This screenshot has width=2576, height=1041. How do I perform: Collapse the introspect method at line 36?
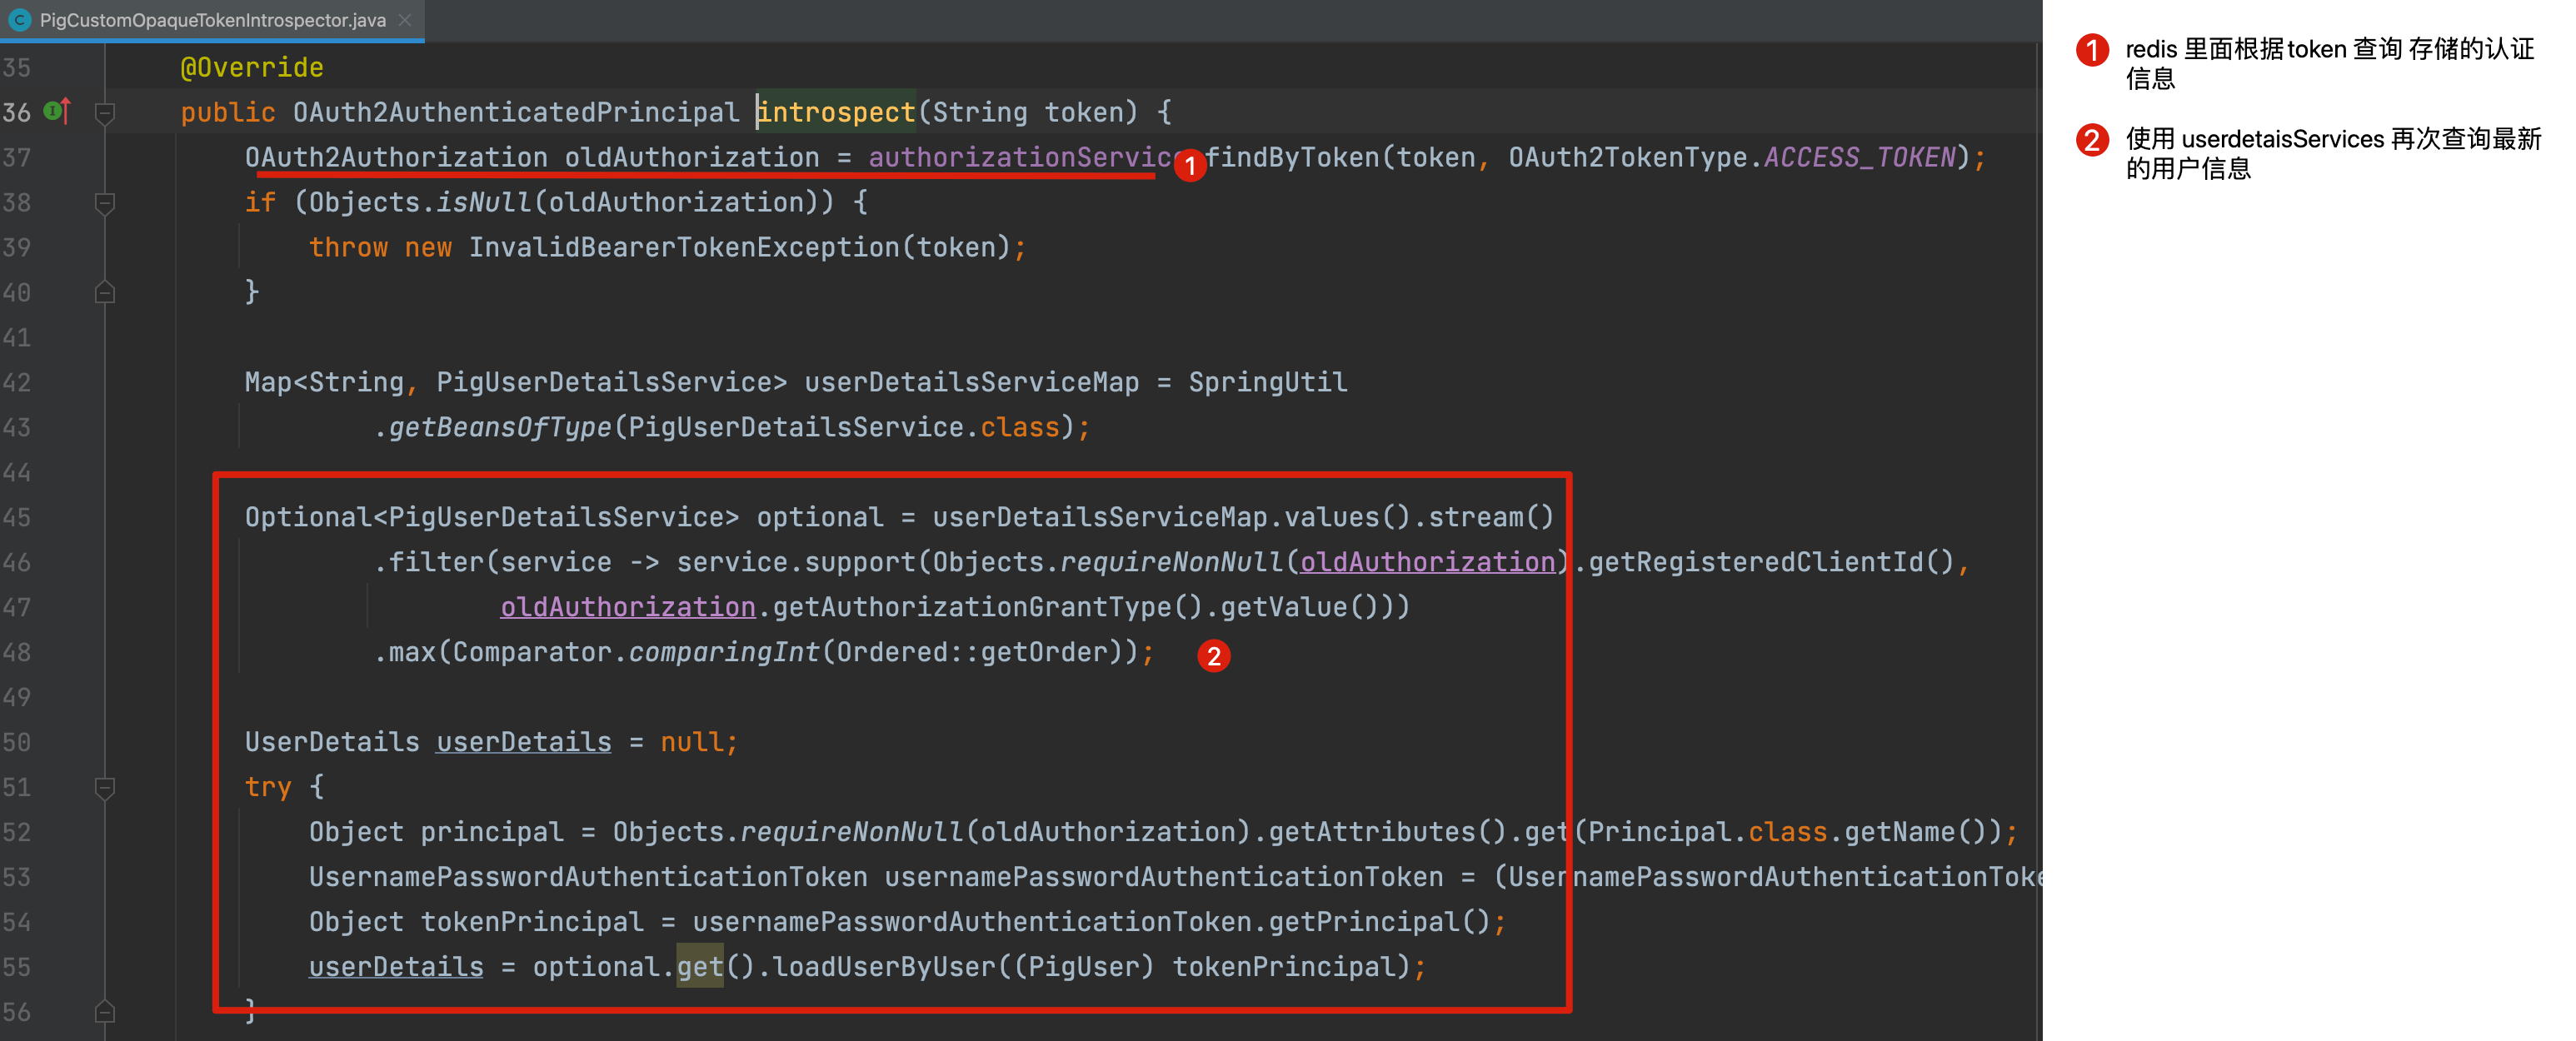[x=104, y=112]
